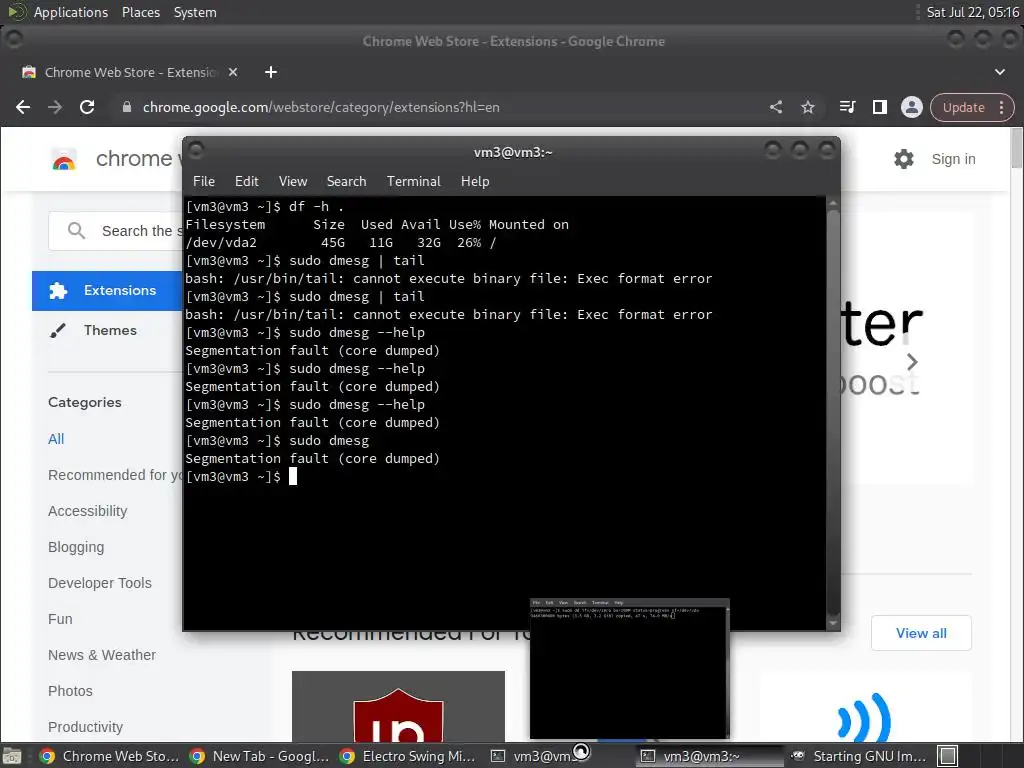Viewport: 1024px width, 768px height.
Task: Go forward in Chrome browser
Action: click(55, 107)
